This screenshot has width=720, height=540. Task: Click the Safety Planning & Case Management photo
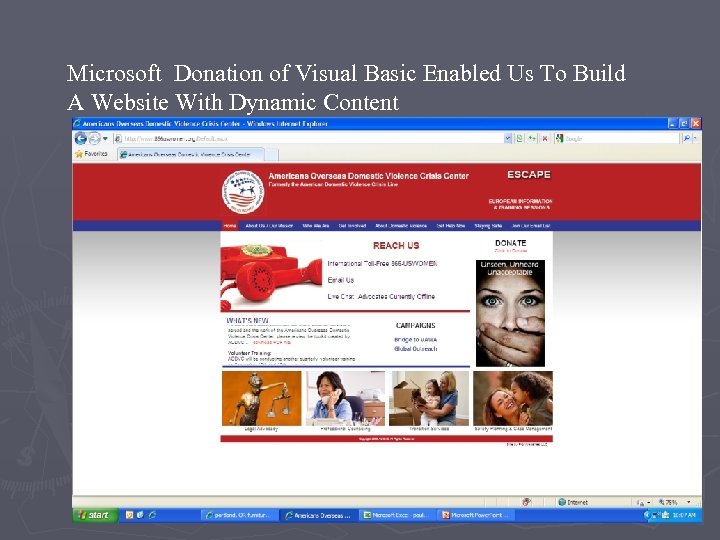click(513, 398)
